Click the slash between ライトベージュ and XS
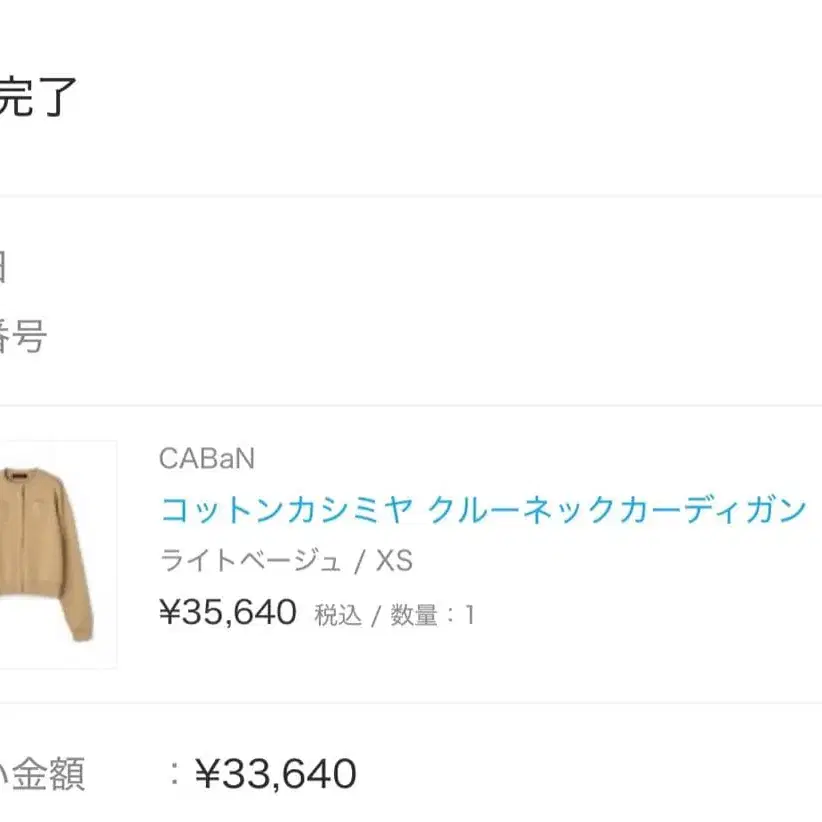Image resolution: width=822 pixels, height=822 pixels. click(x=360, y=562)
